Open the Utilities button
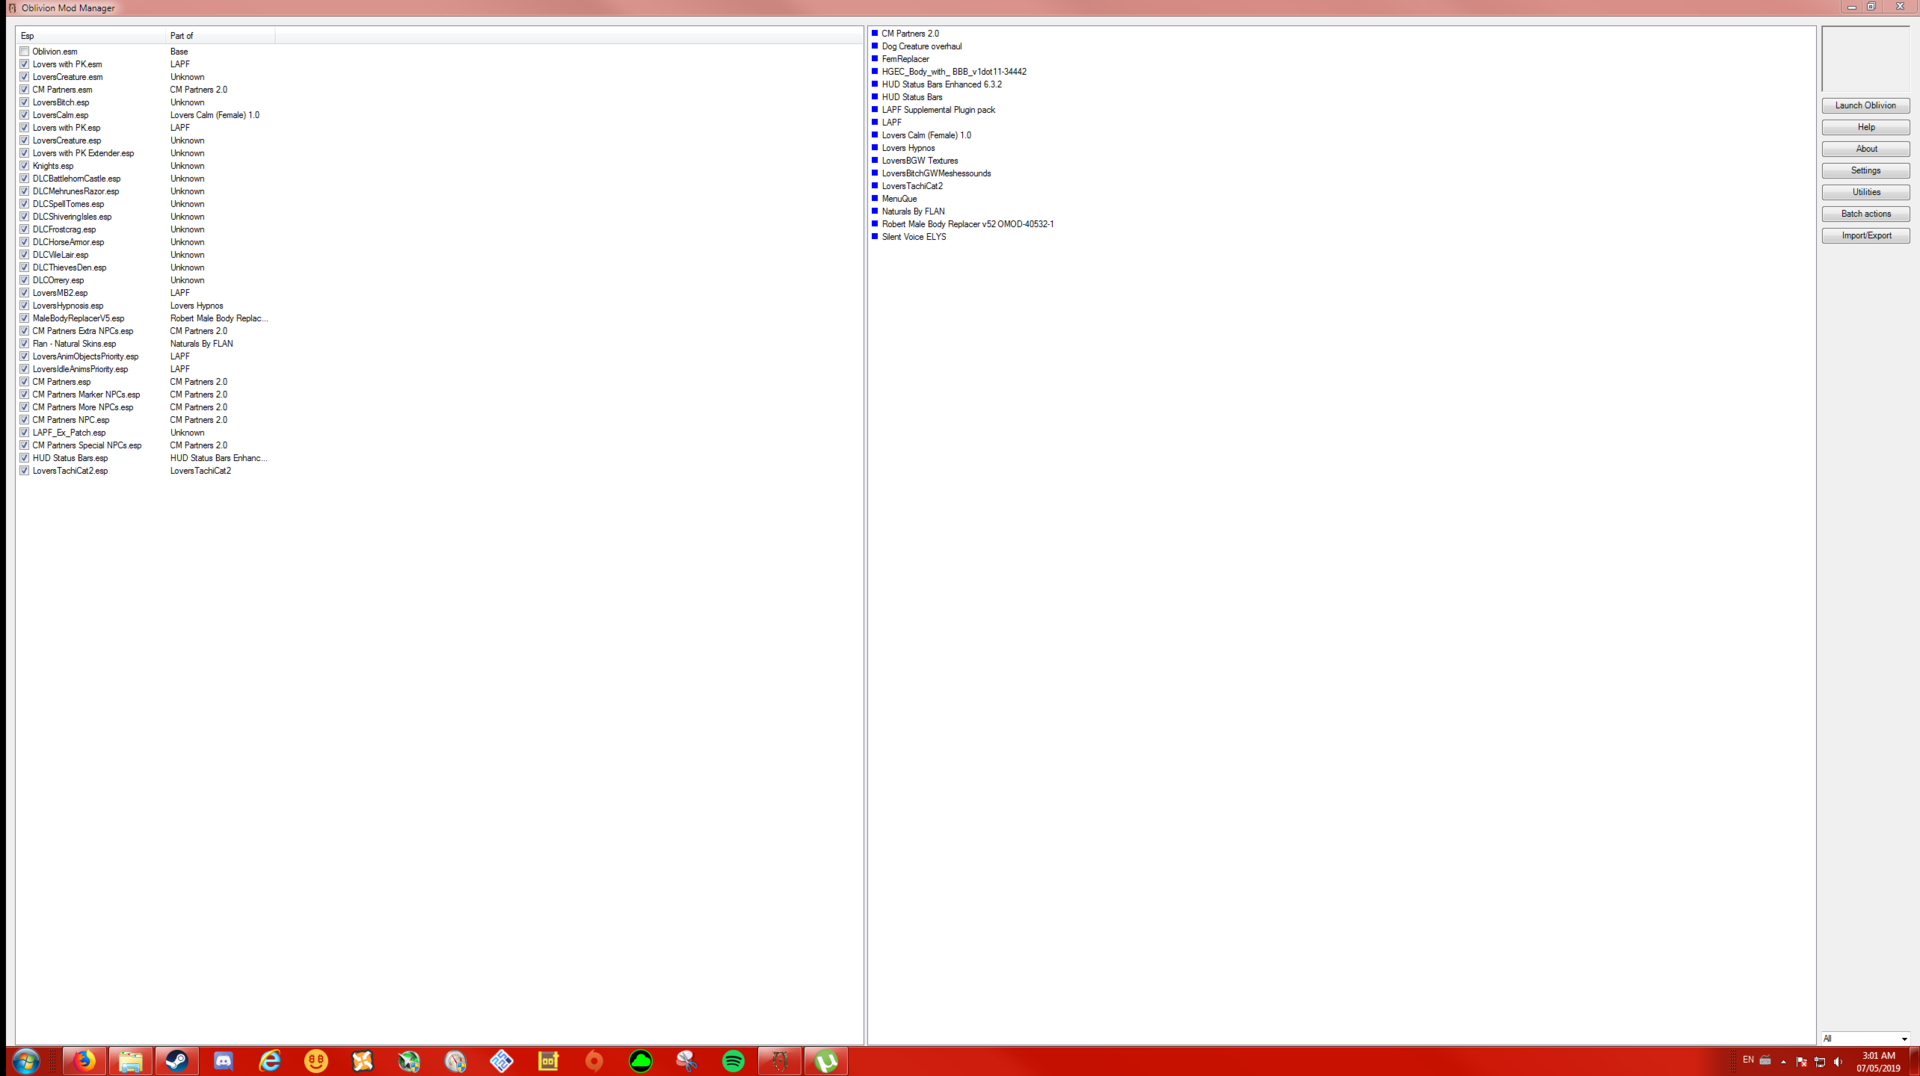The image size is (1920, 1076). pos(1865,192)
